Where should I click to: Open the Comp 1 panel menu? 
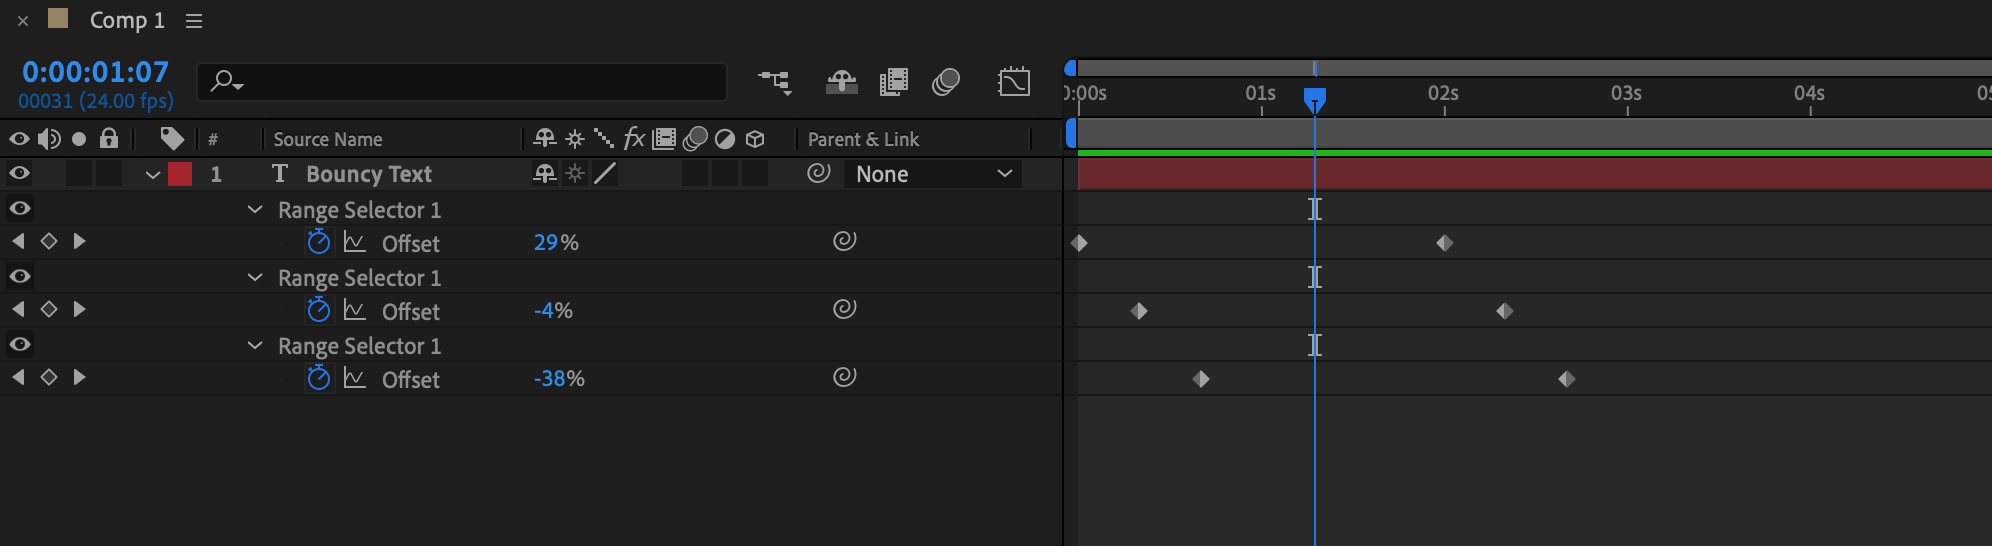194,21
